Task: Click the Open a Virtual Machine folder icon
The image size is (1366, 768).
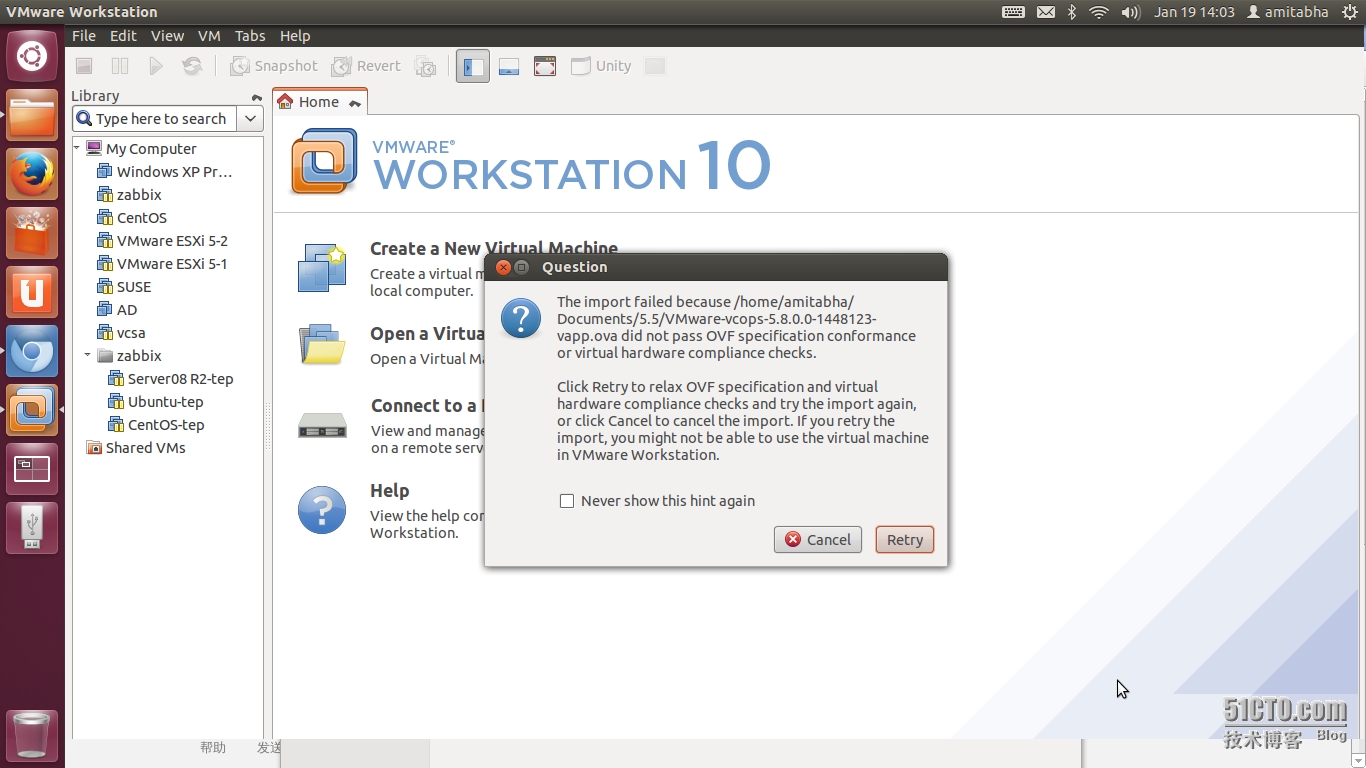Action: [x=322, y=344]
